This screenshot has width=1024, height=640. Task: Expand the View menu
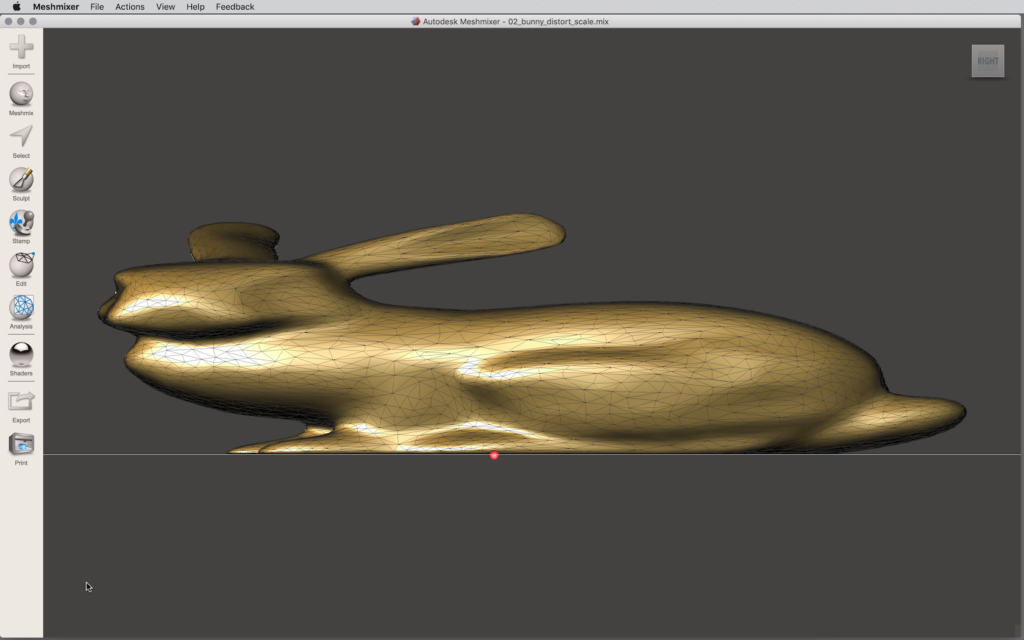pos(165,7)
